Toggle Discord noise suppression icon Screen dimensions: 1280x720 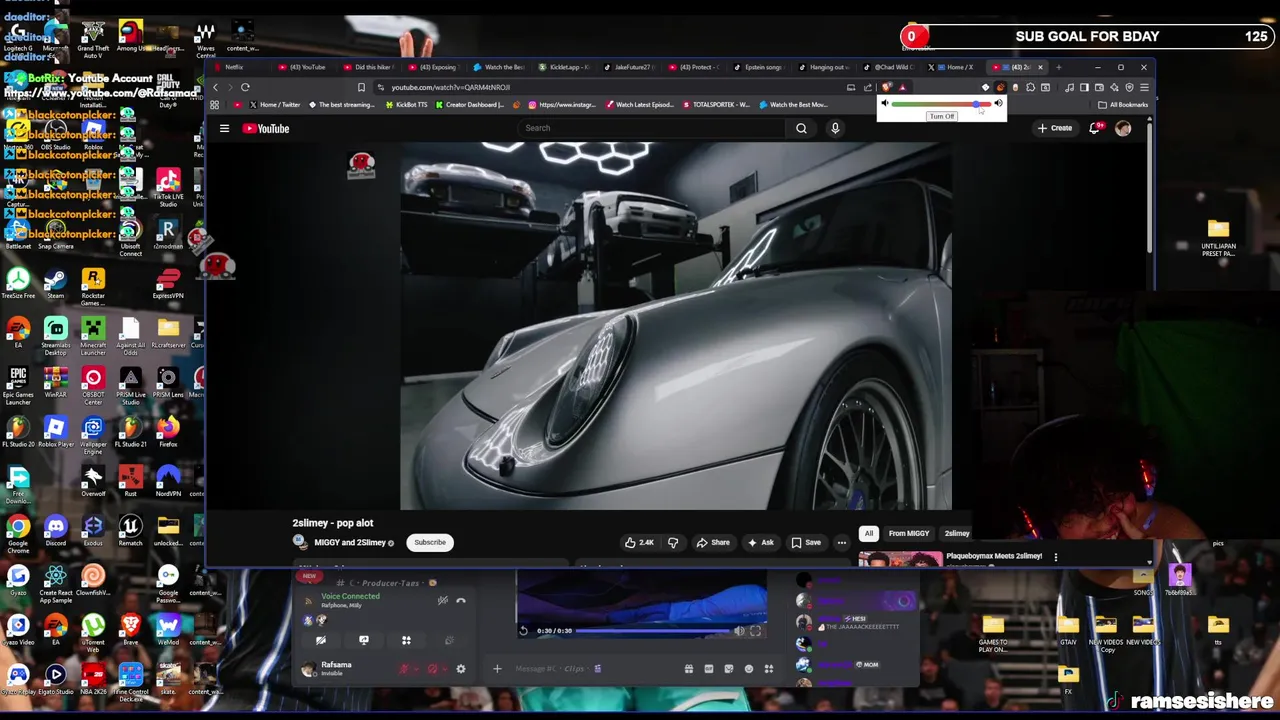442,600
